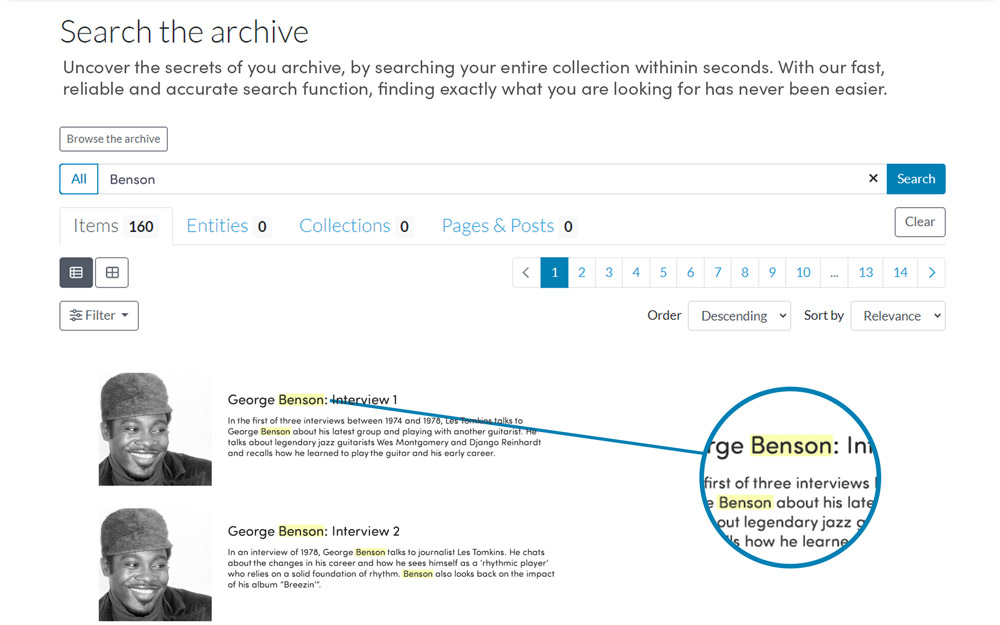Click the search field containing Benson
Image resolution: width=1000 pixels, height=625 pixels.
point(480,179)
